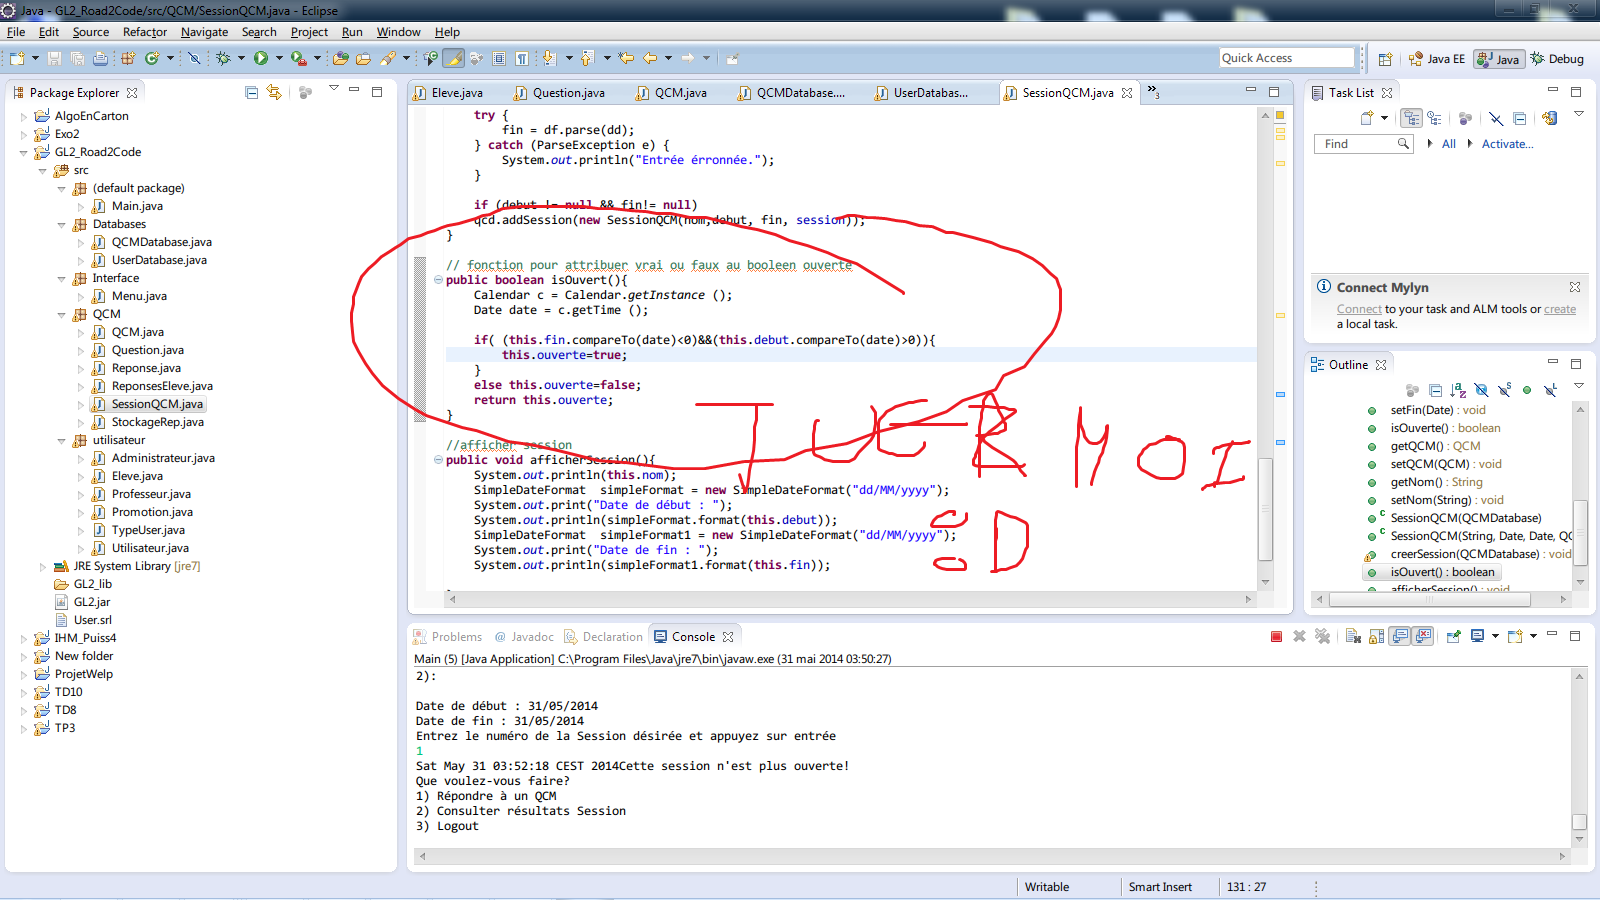The width and height of the screenshot is (1600, 900).
Task: Terminate the program with red stop icon
Action: click(1276, 637)
